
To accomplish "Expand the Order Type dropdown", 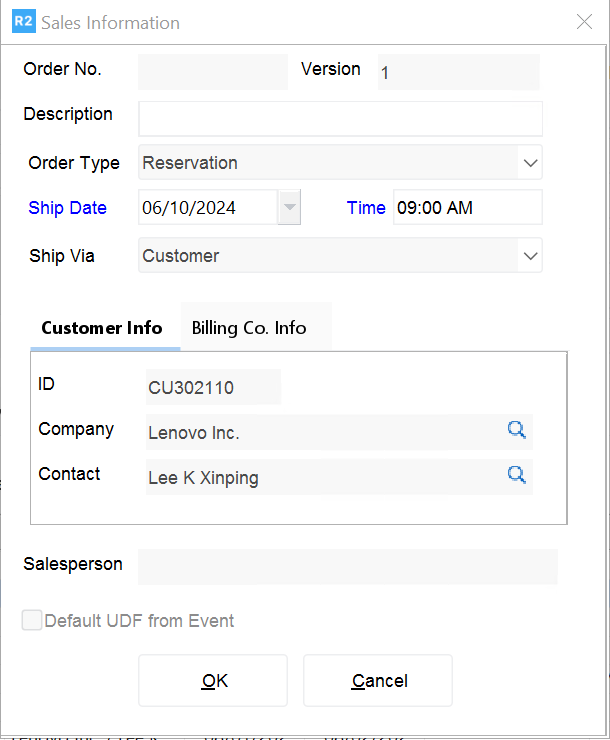I will [x=530, y=162].
